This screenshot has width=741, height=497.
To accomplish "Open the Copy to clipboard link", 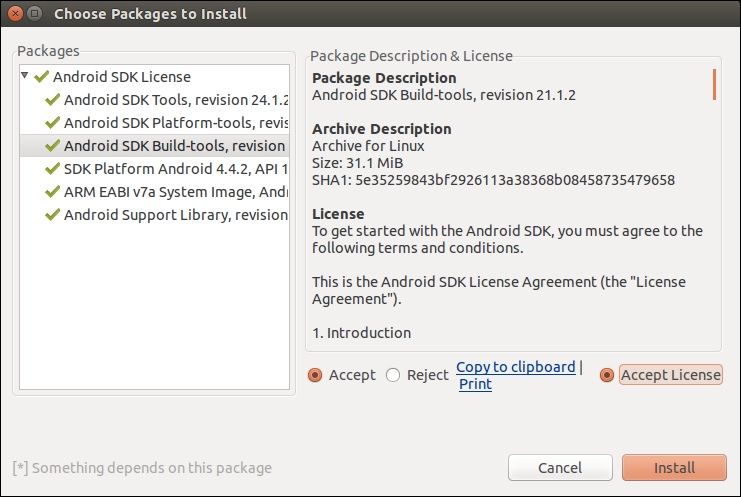I will click(516, 367).
